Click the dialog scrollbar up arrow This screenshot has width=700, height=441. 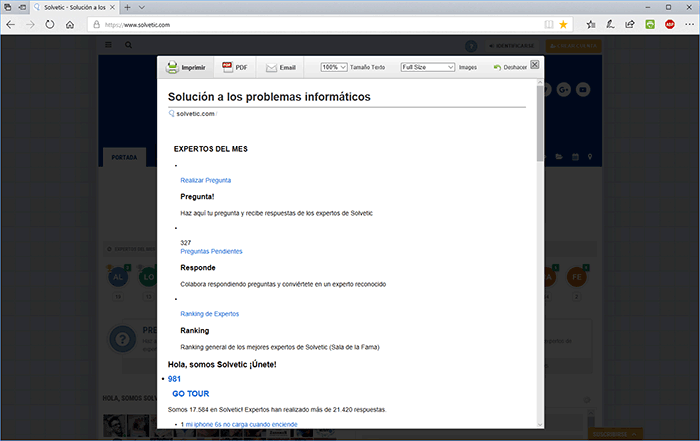pos(540,82)
